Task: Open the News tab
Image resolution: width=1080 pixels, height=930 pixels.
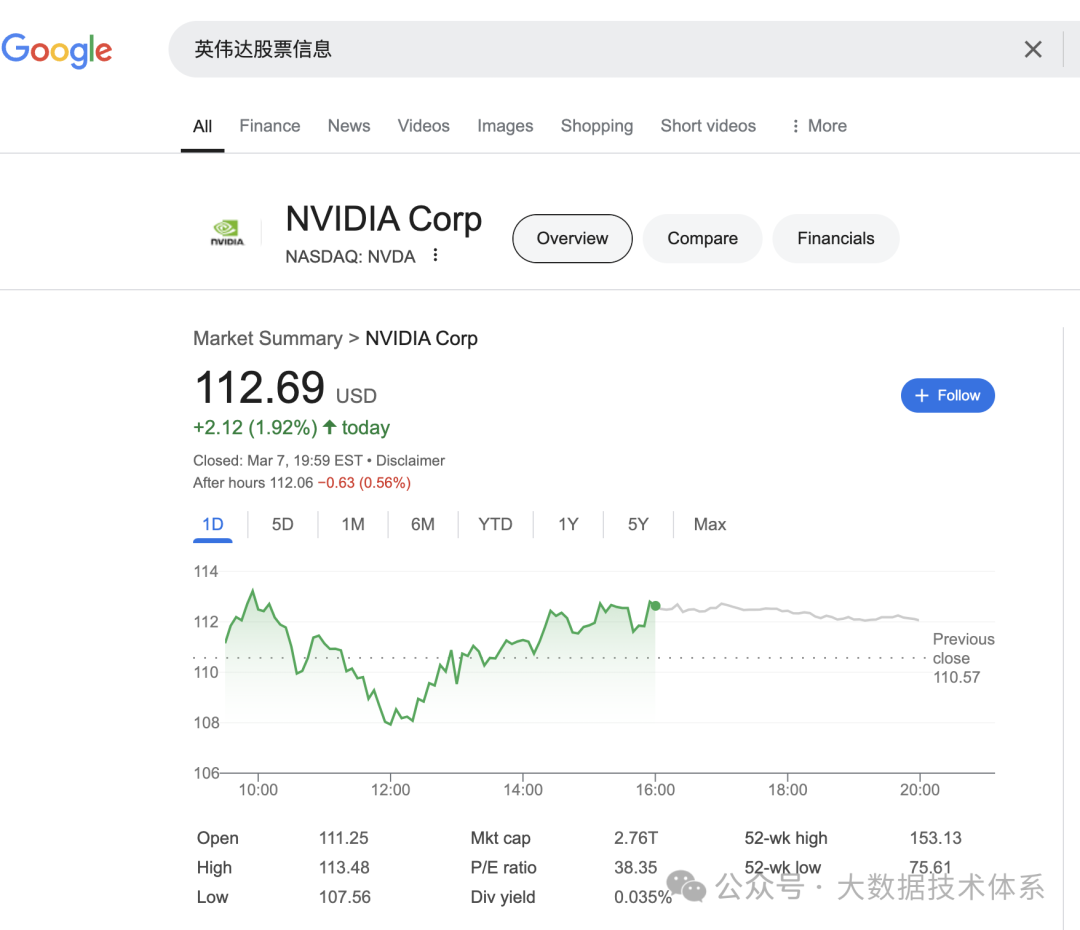Action: pos(349,126)
